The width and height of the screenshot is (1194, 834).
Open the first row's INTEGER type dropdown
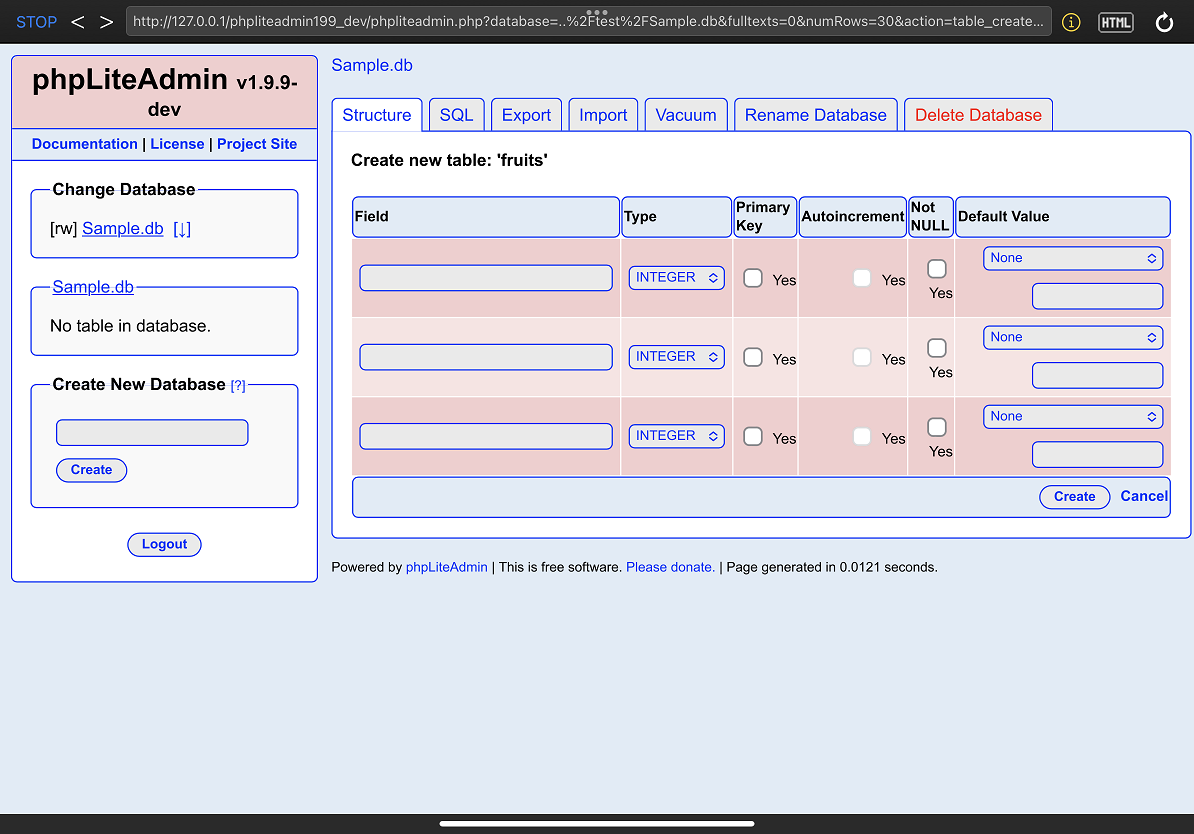point(676,278)
